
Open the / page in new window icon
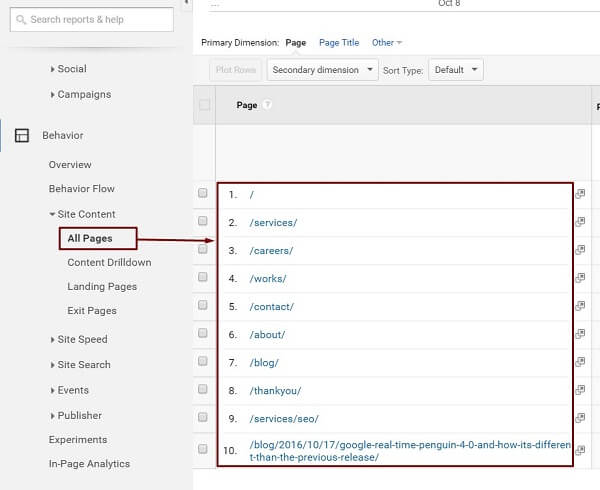click(580, 194)
